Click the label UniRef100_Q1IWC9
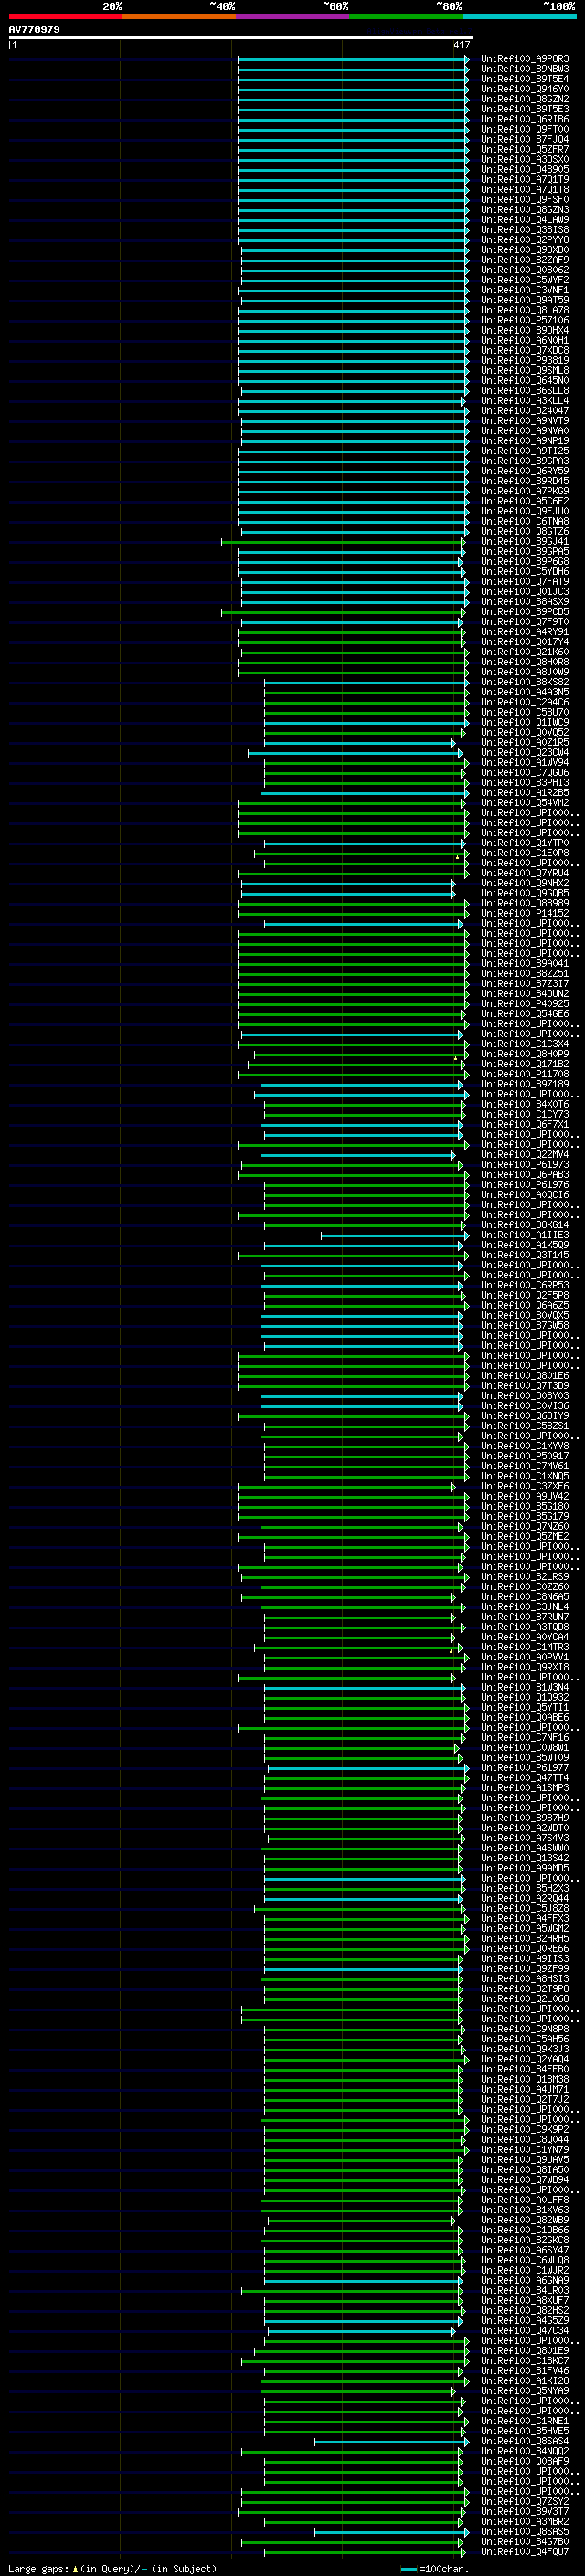This screenshot has height=2576, width=585. (525, 722)
